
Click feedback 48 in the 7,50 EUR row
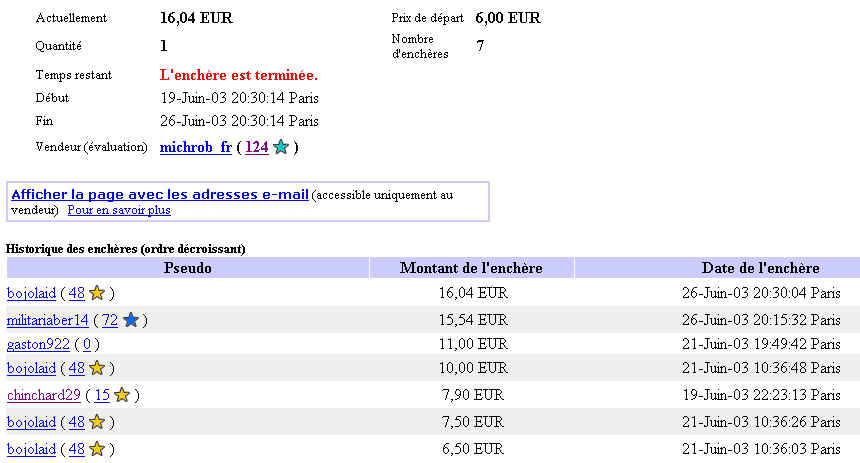click(x=77, y=422)
